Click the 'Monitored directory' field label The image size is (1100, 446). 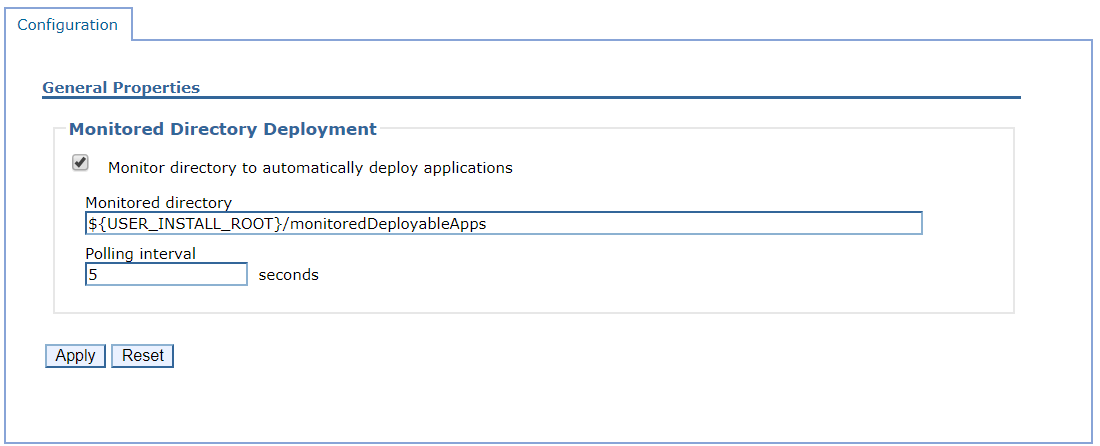[159, 203]
